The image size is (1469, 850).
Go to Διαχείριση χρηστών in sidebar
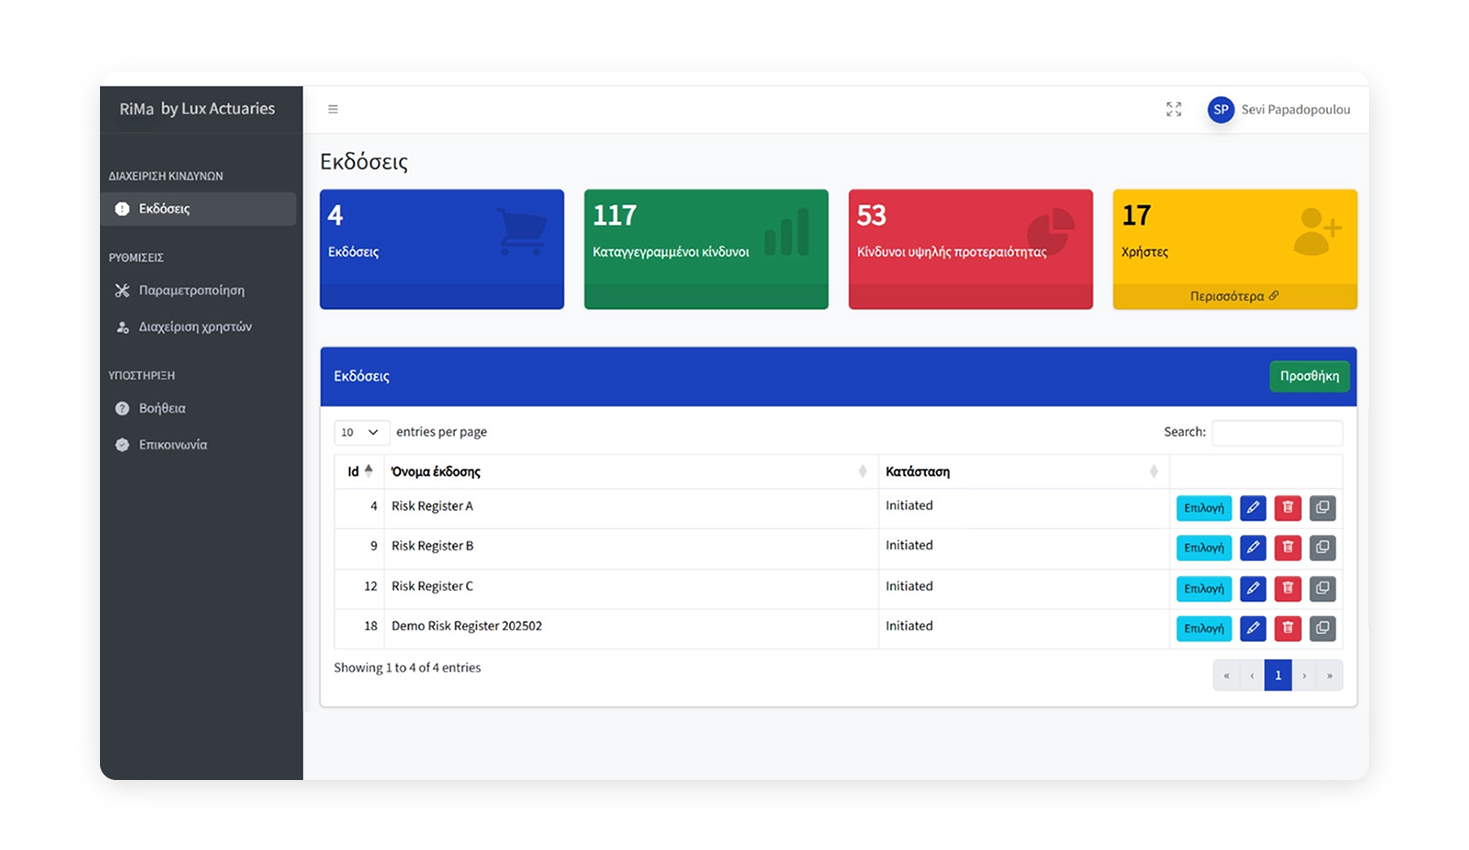(x=195, y=327)
